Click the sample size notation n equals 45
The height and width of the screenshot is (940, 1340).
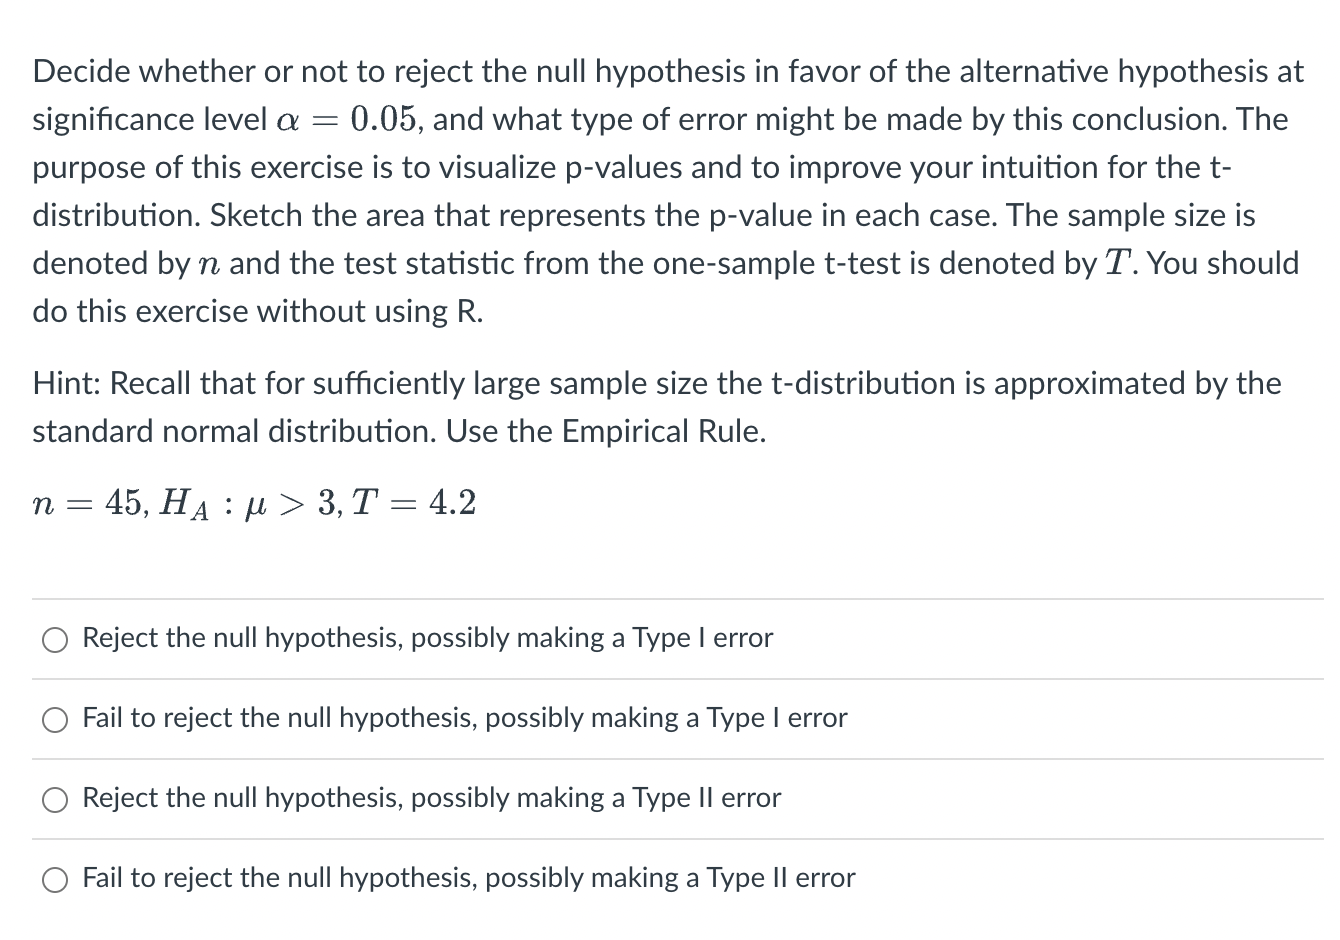point(80,503)
